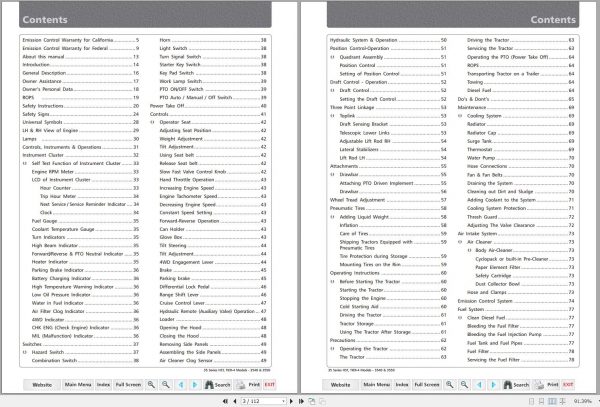Screen dimensions: 600x407
Task: Click the zoom-out magnifier on the left page toolbar
Action: coord(166,384)
